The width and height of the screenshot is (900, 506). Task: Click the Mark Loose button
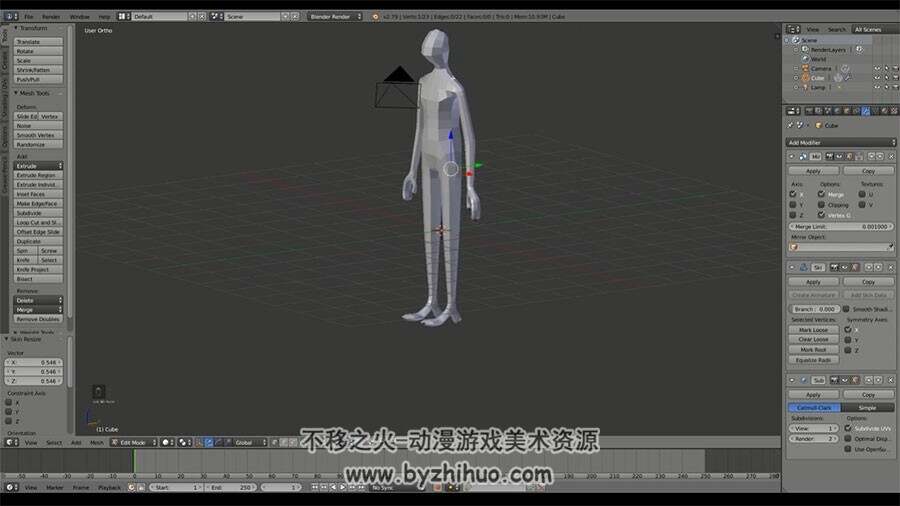click(x=813, y=330)
